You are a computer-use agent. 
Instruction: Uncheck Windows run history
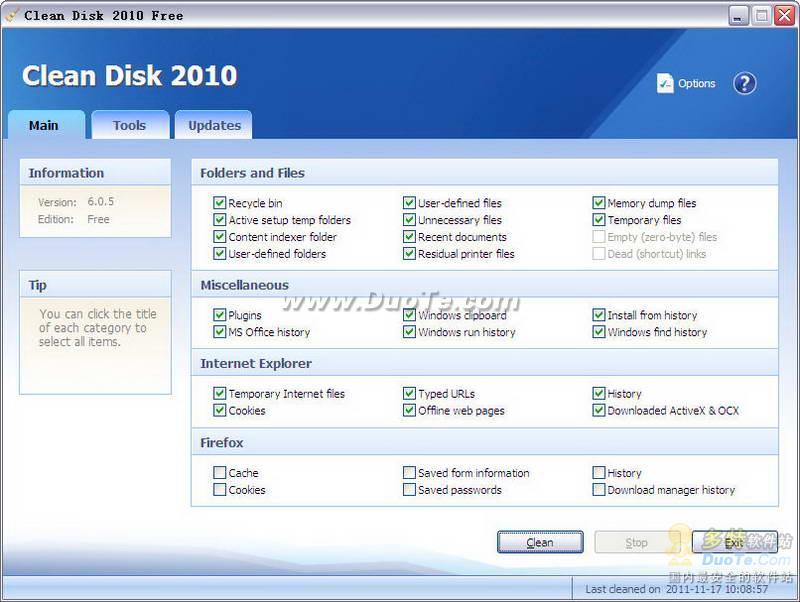click(x=409, y=332)
